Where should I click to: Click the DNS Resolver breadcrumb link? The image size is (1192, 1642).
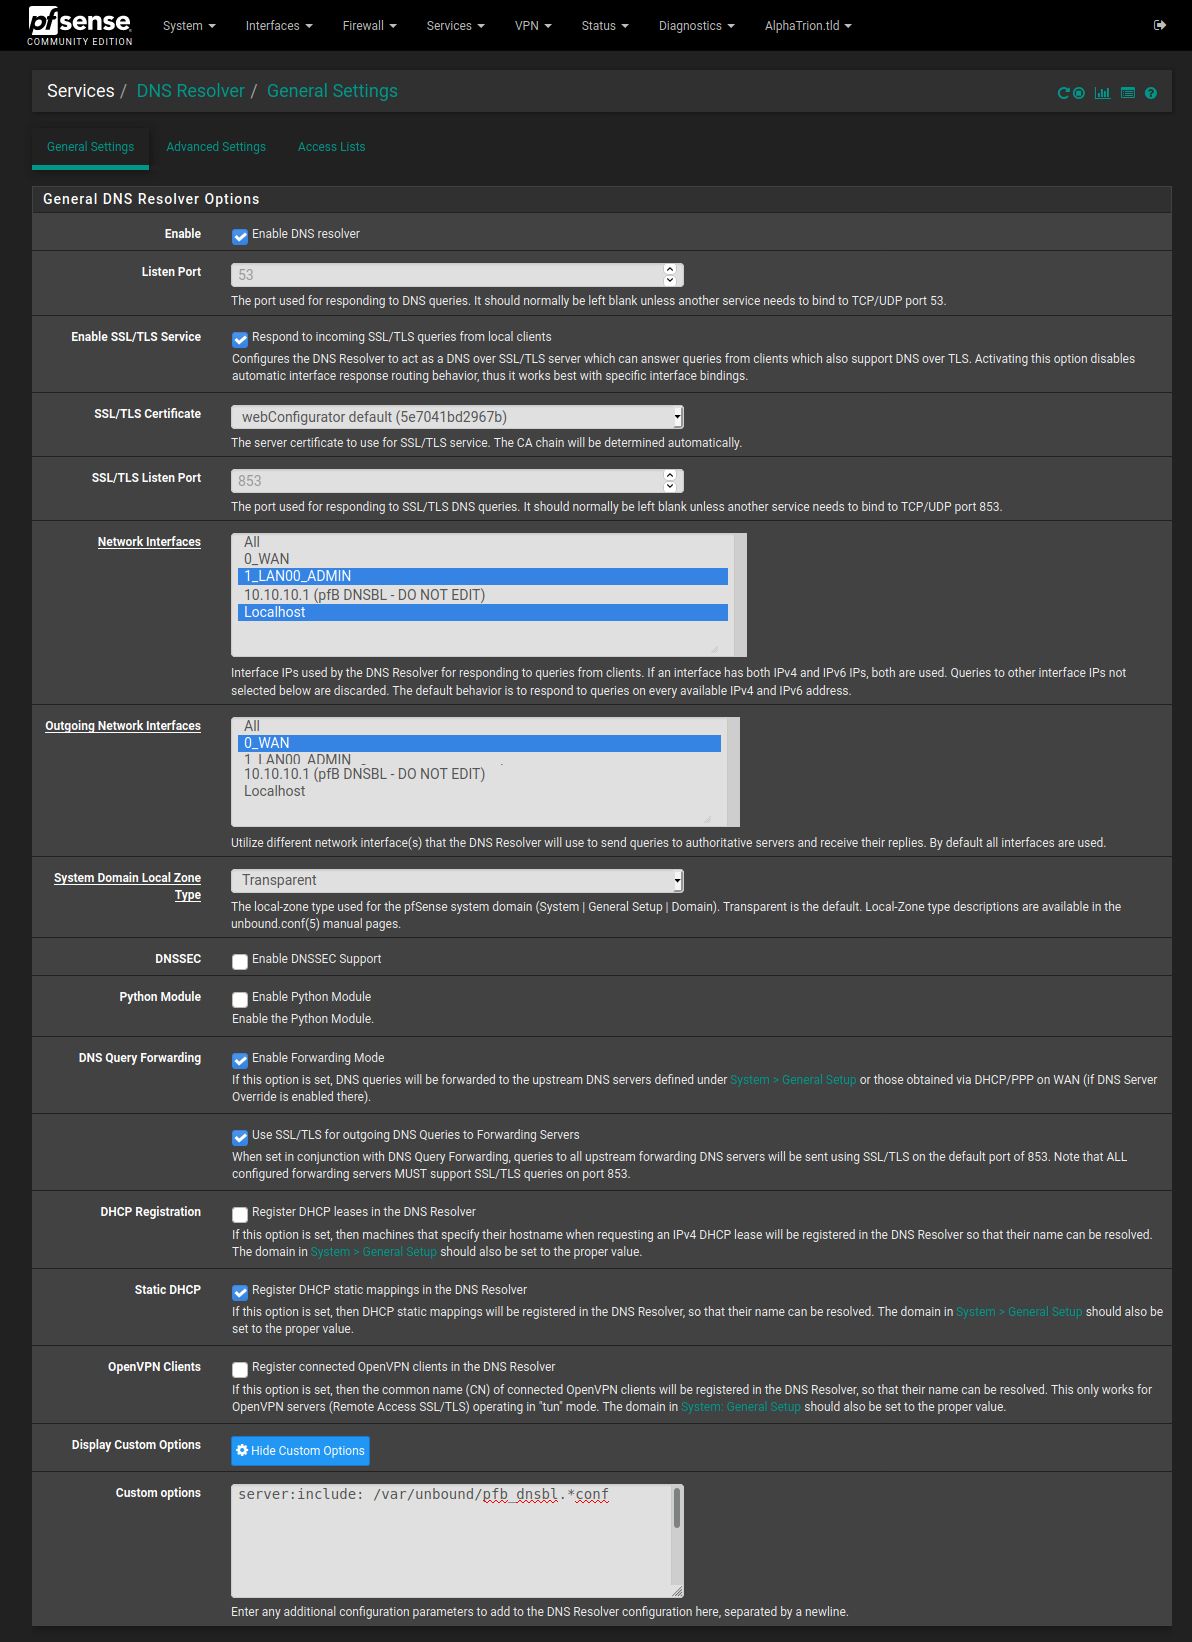coord(190,91)
